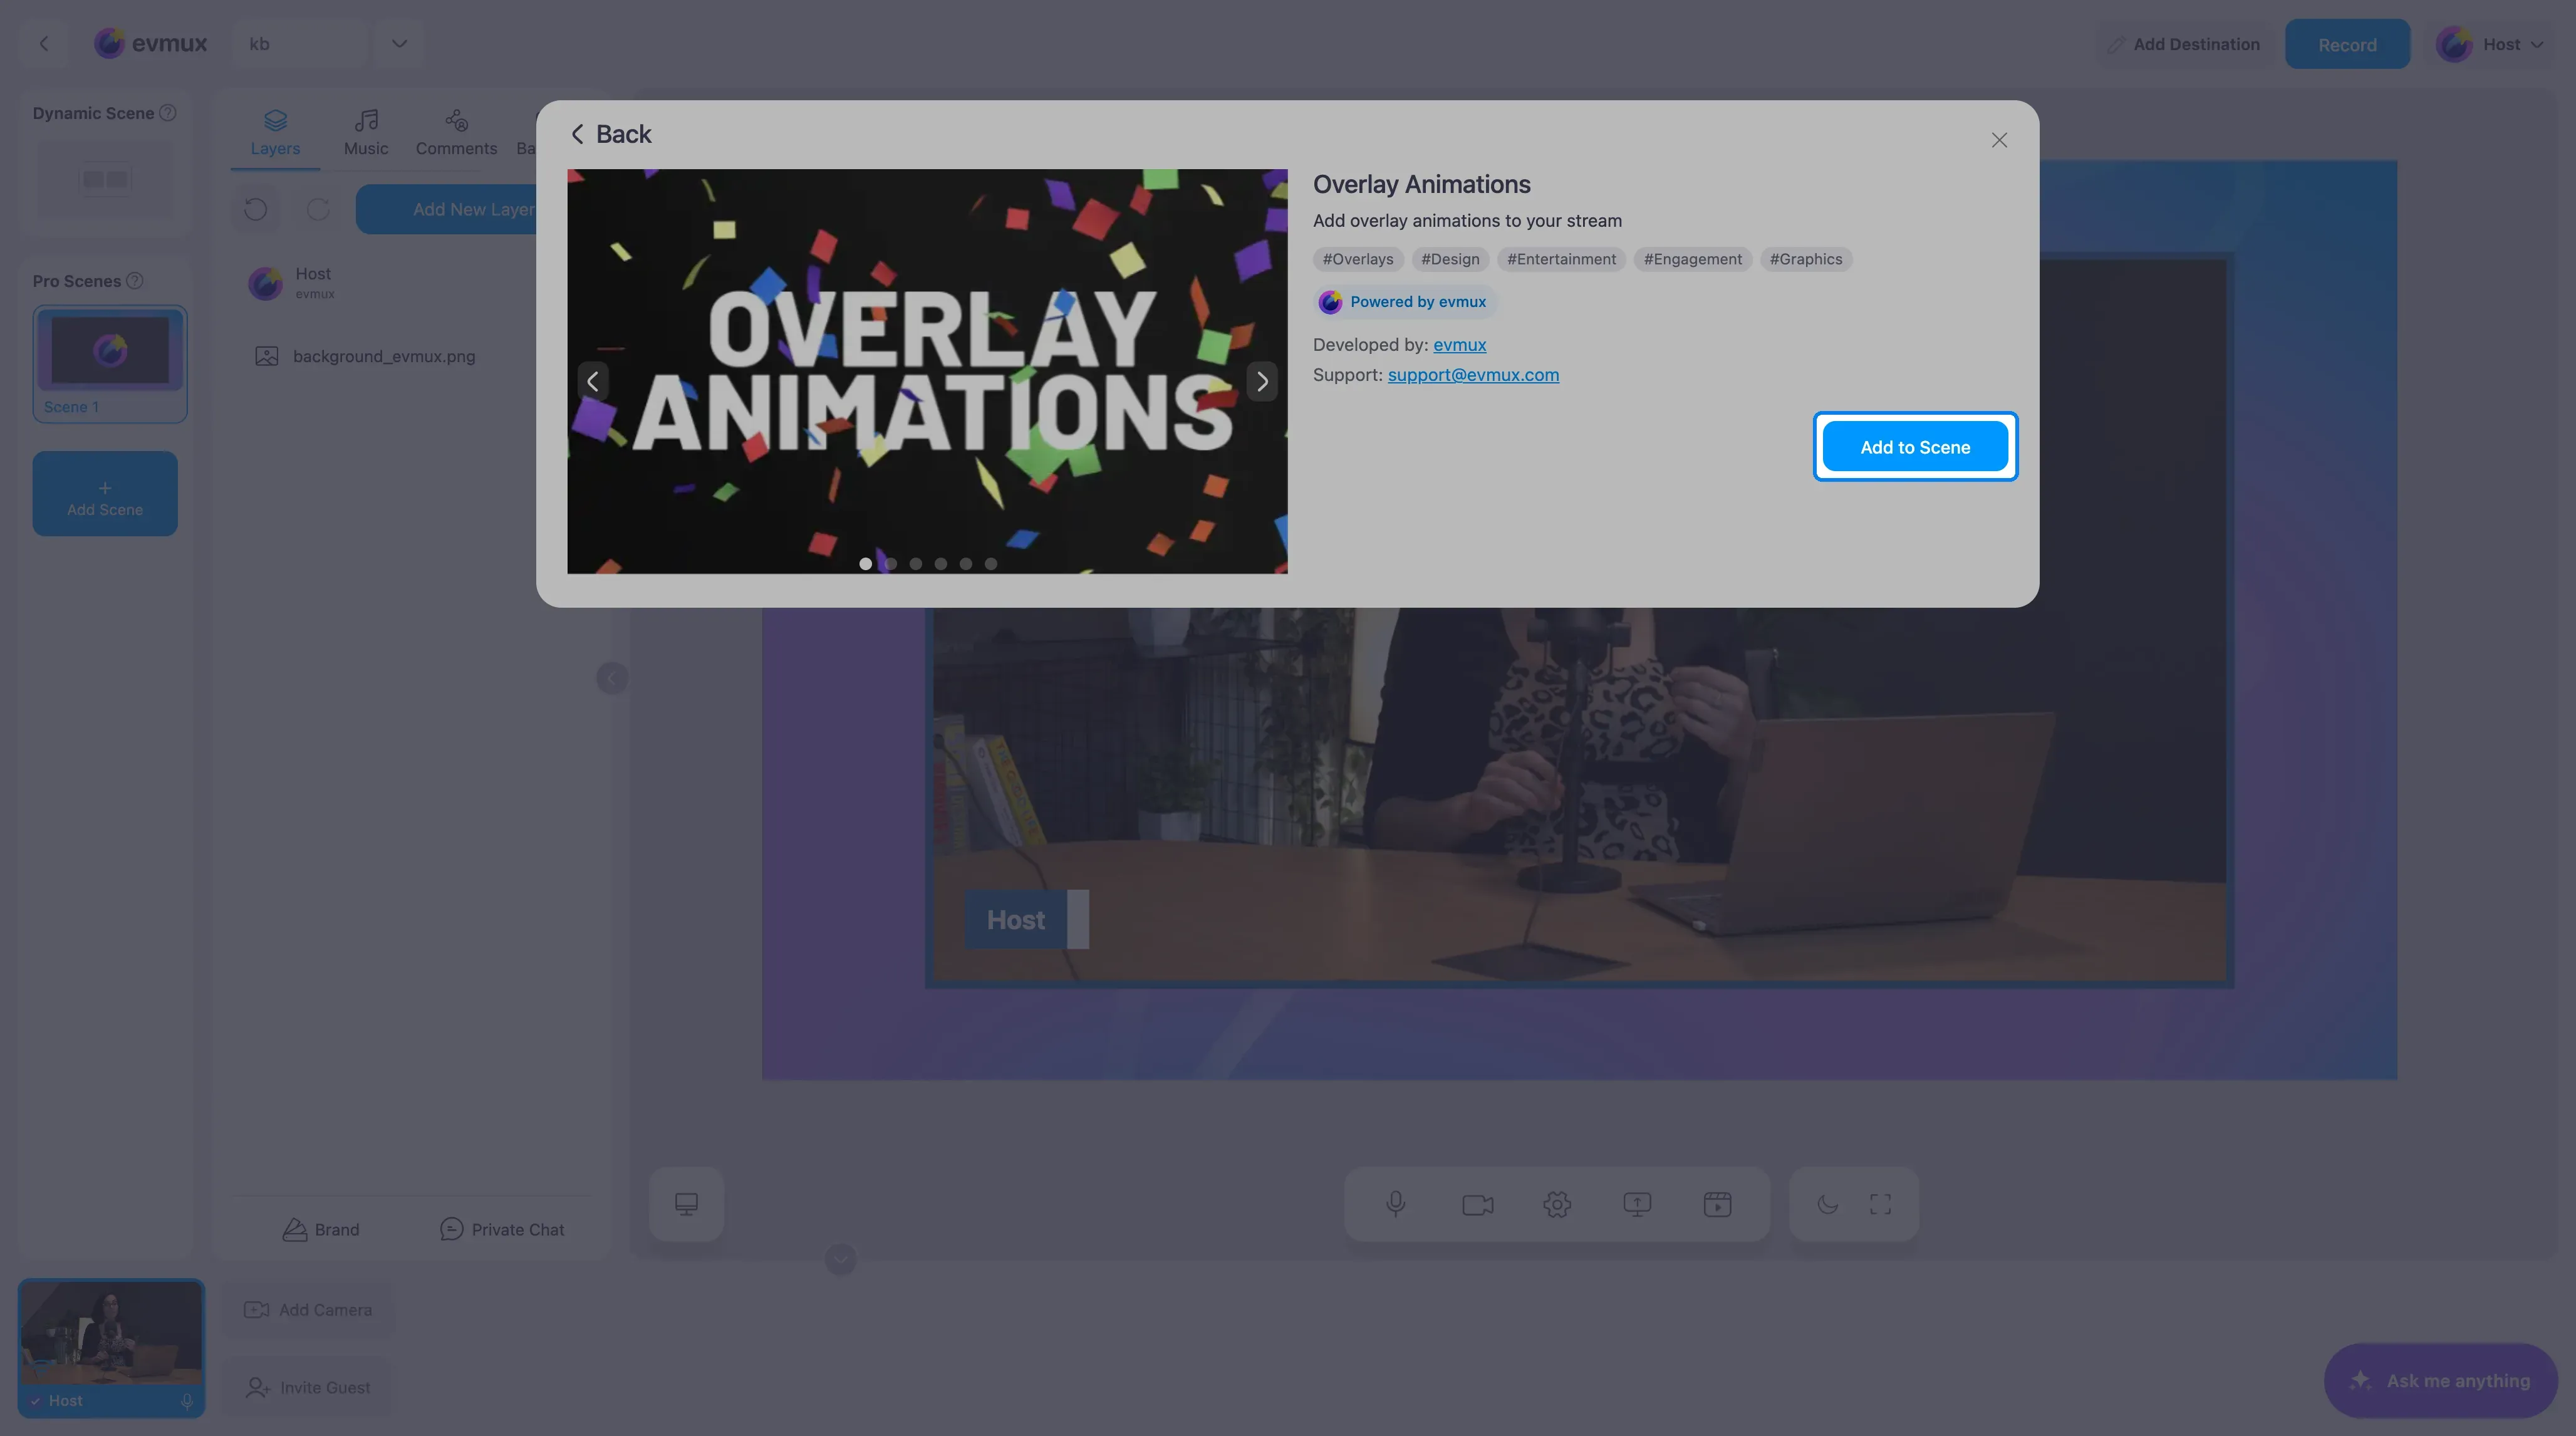Click support@evmux.com email link
Image resolution: width=2576 pixels, height=1436 pixels.
pyautogui.click(x=1473, y=375)
